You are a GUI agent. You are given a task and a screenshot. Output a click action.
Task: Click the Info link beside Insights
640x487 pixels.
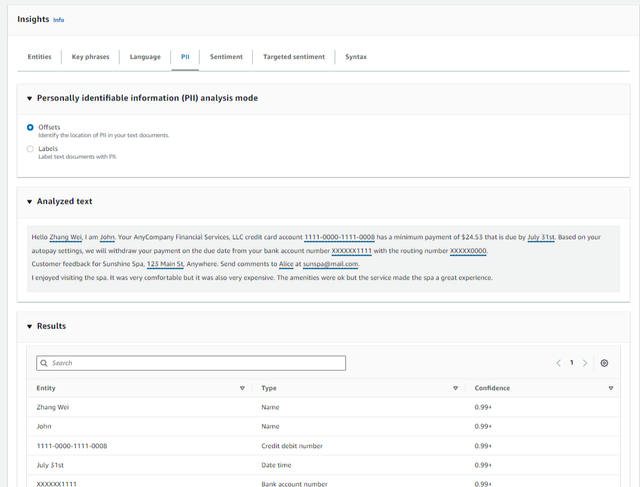[59, 20]
